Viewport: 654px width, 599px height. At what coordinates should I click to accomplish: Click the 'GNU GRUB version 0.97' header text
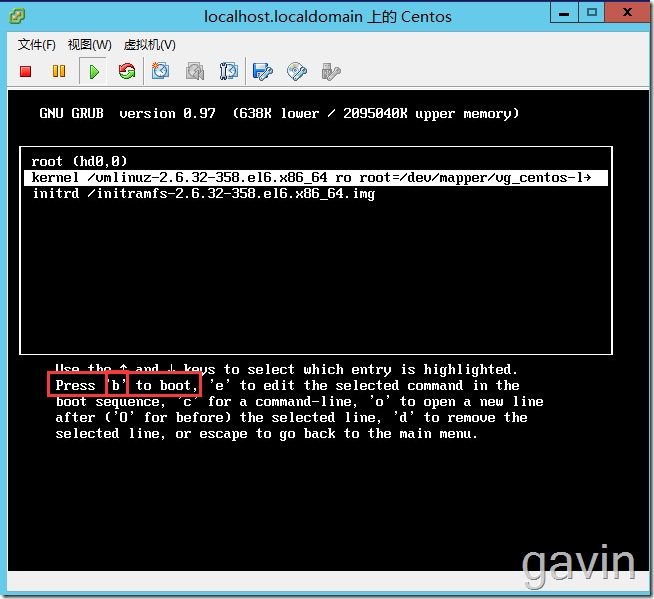128,113
